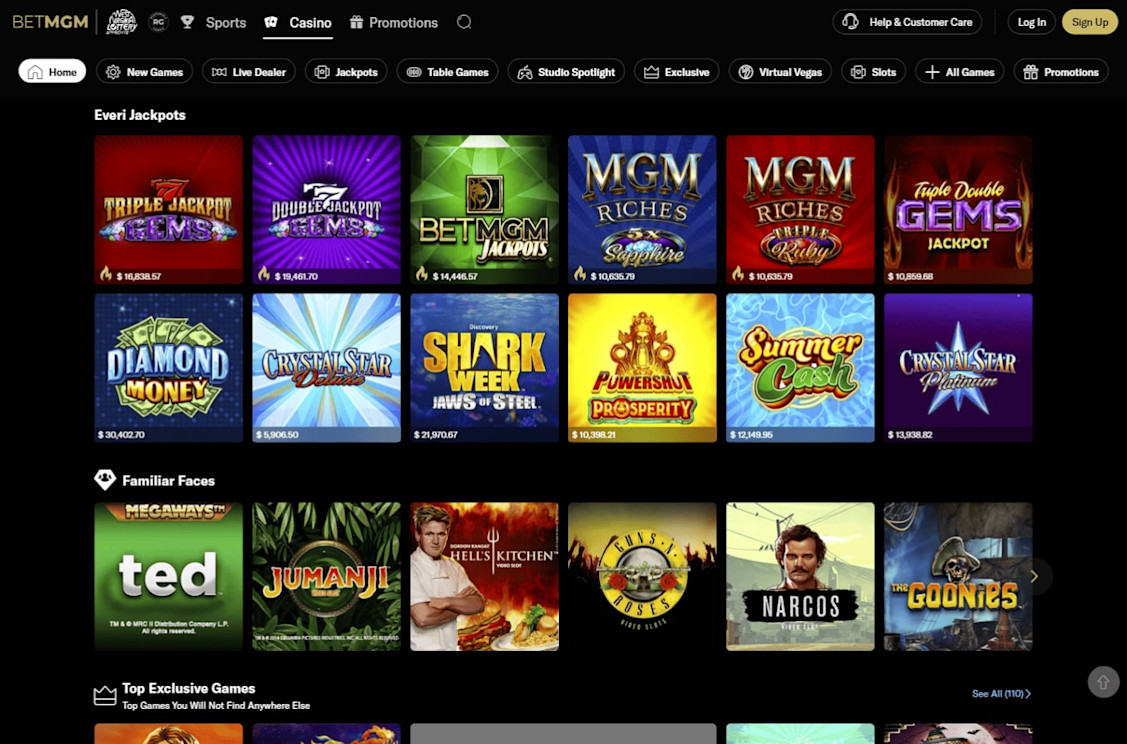Click the BetMGM logo
The width and height of the screenshot is (1127, 744).
50,22
